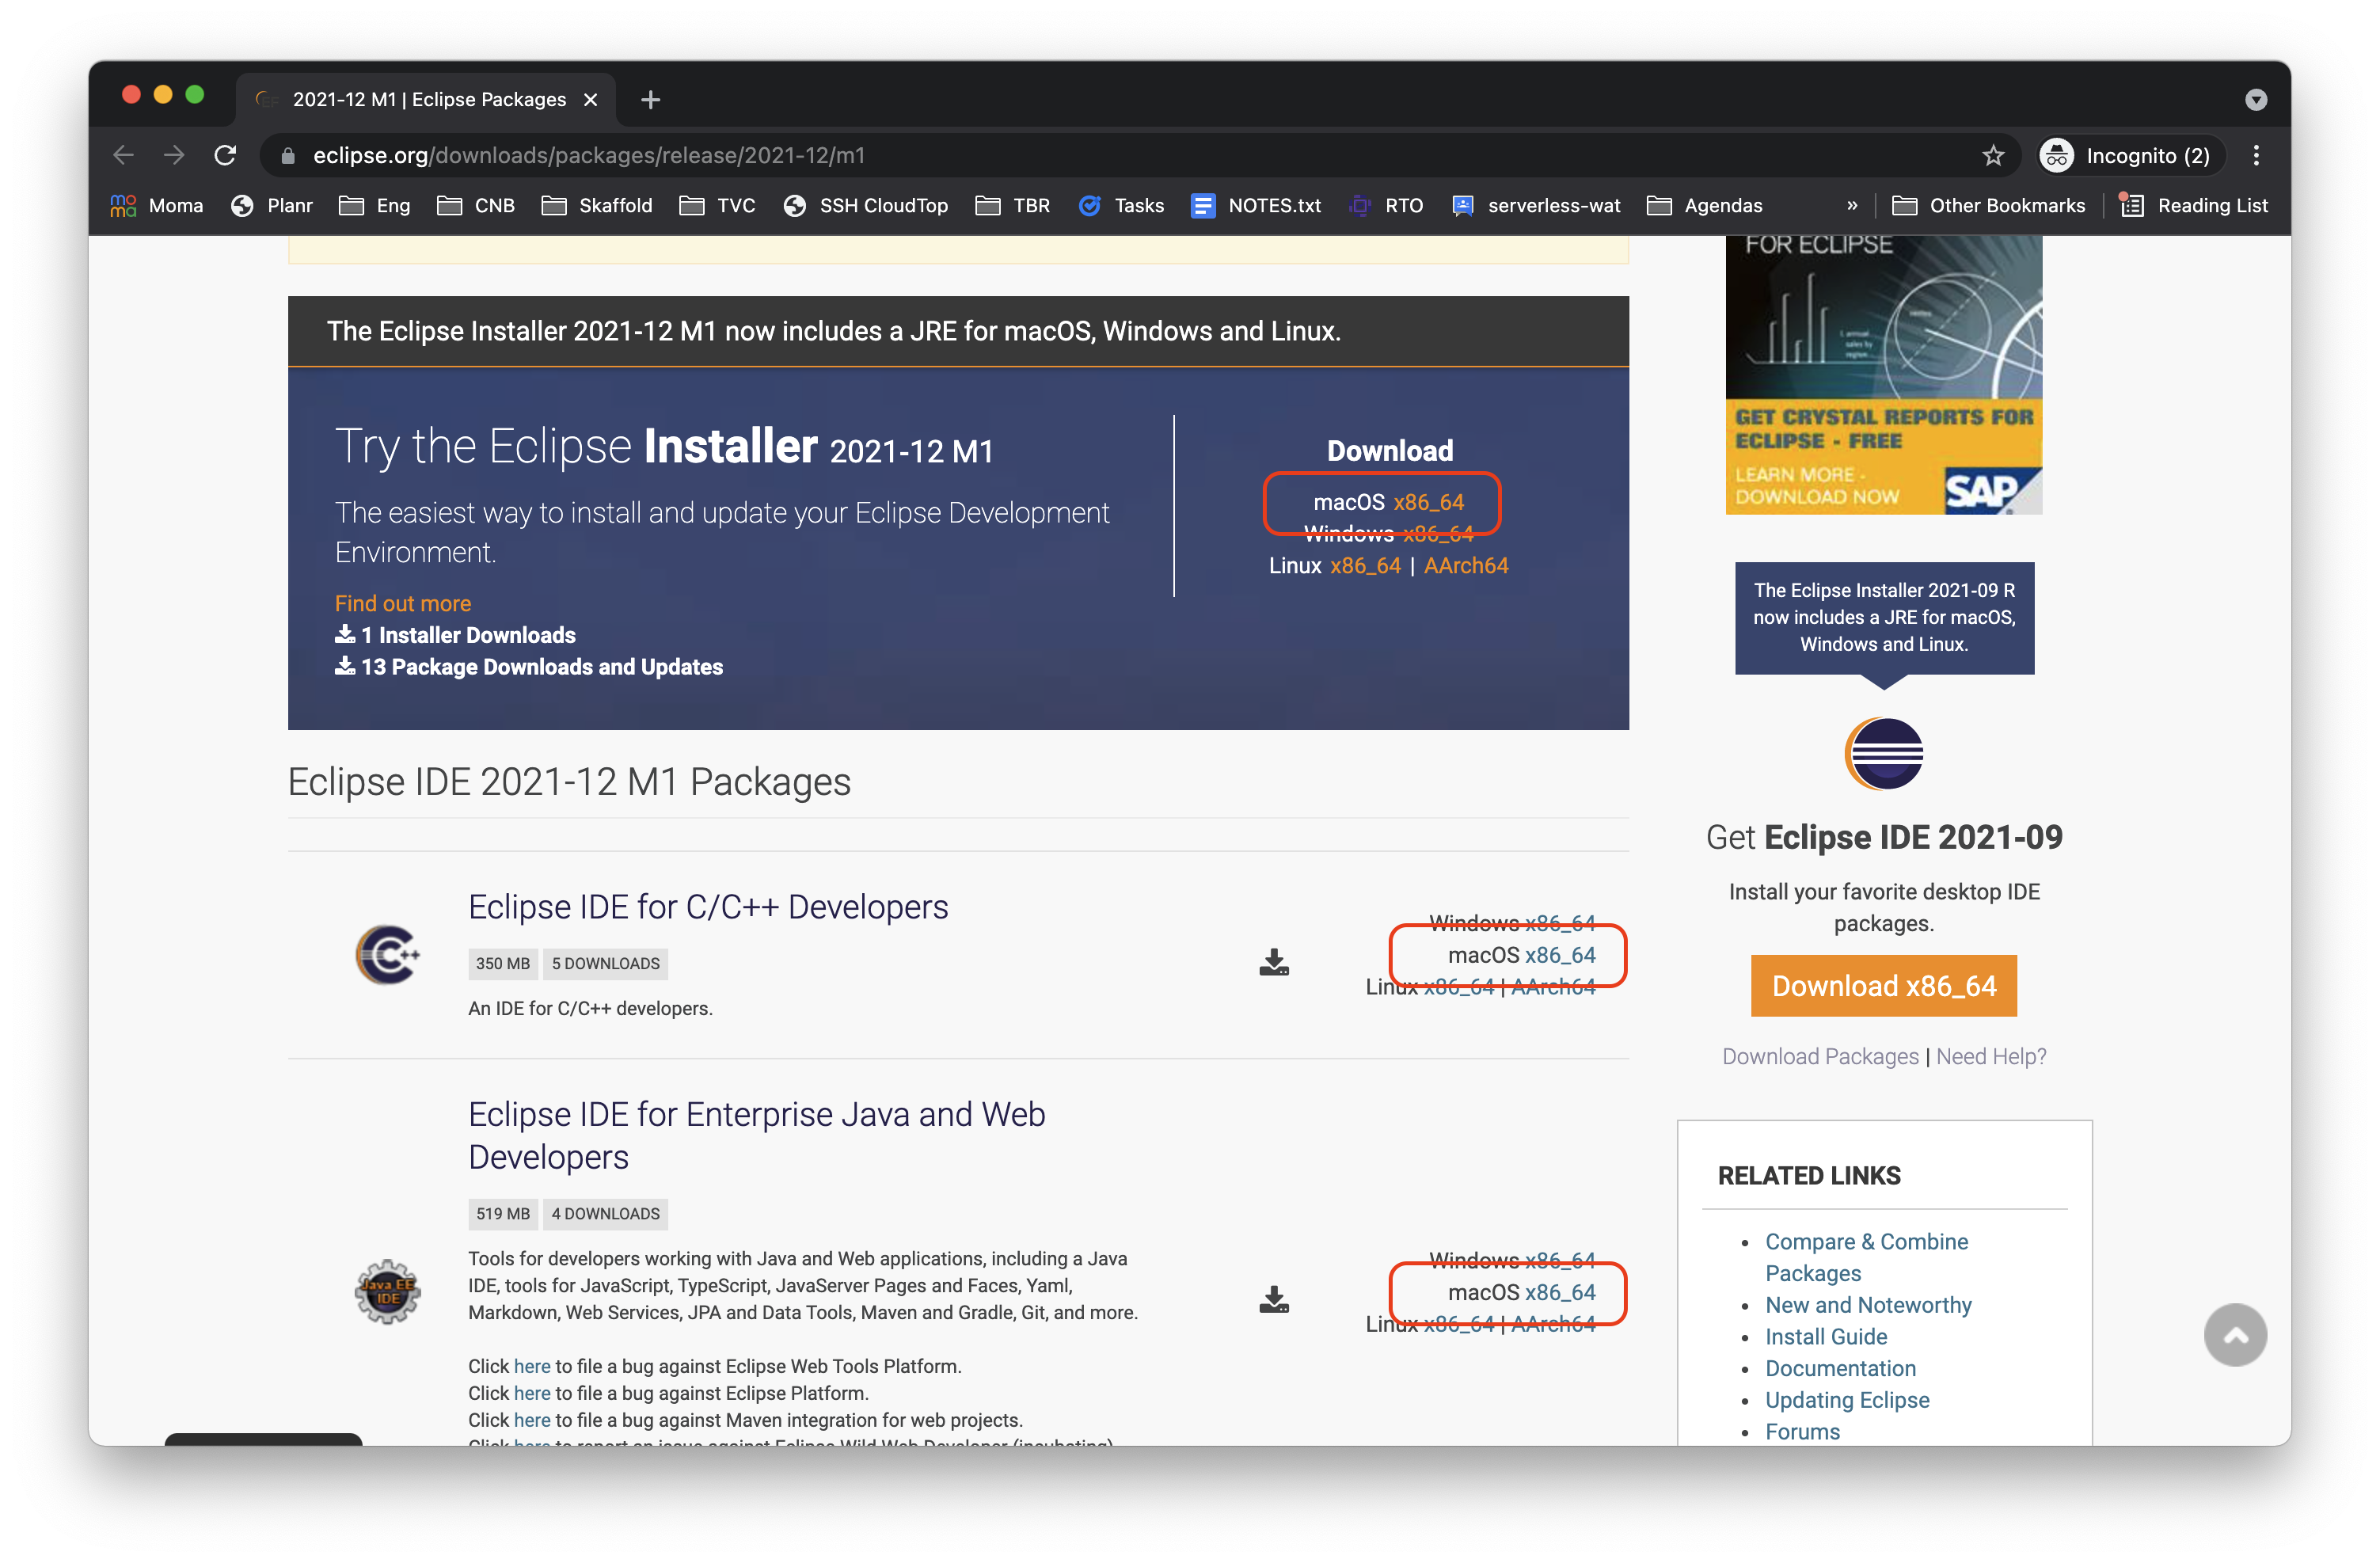Open the TVC bookmarks folder

[x=717, y=205]
